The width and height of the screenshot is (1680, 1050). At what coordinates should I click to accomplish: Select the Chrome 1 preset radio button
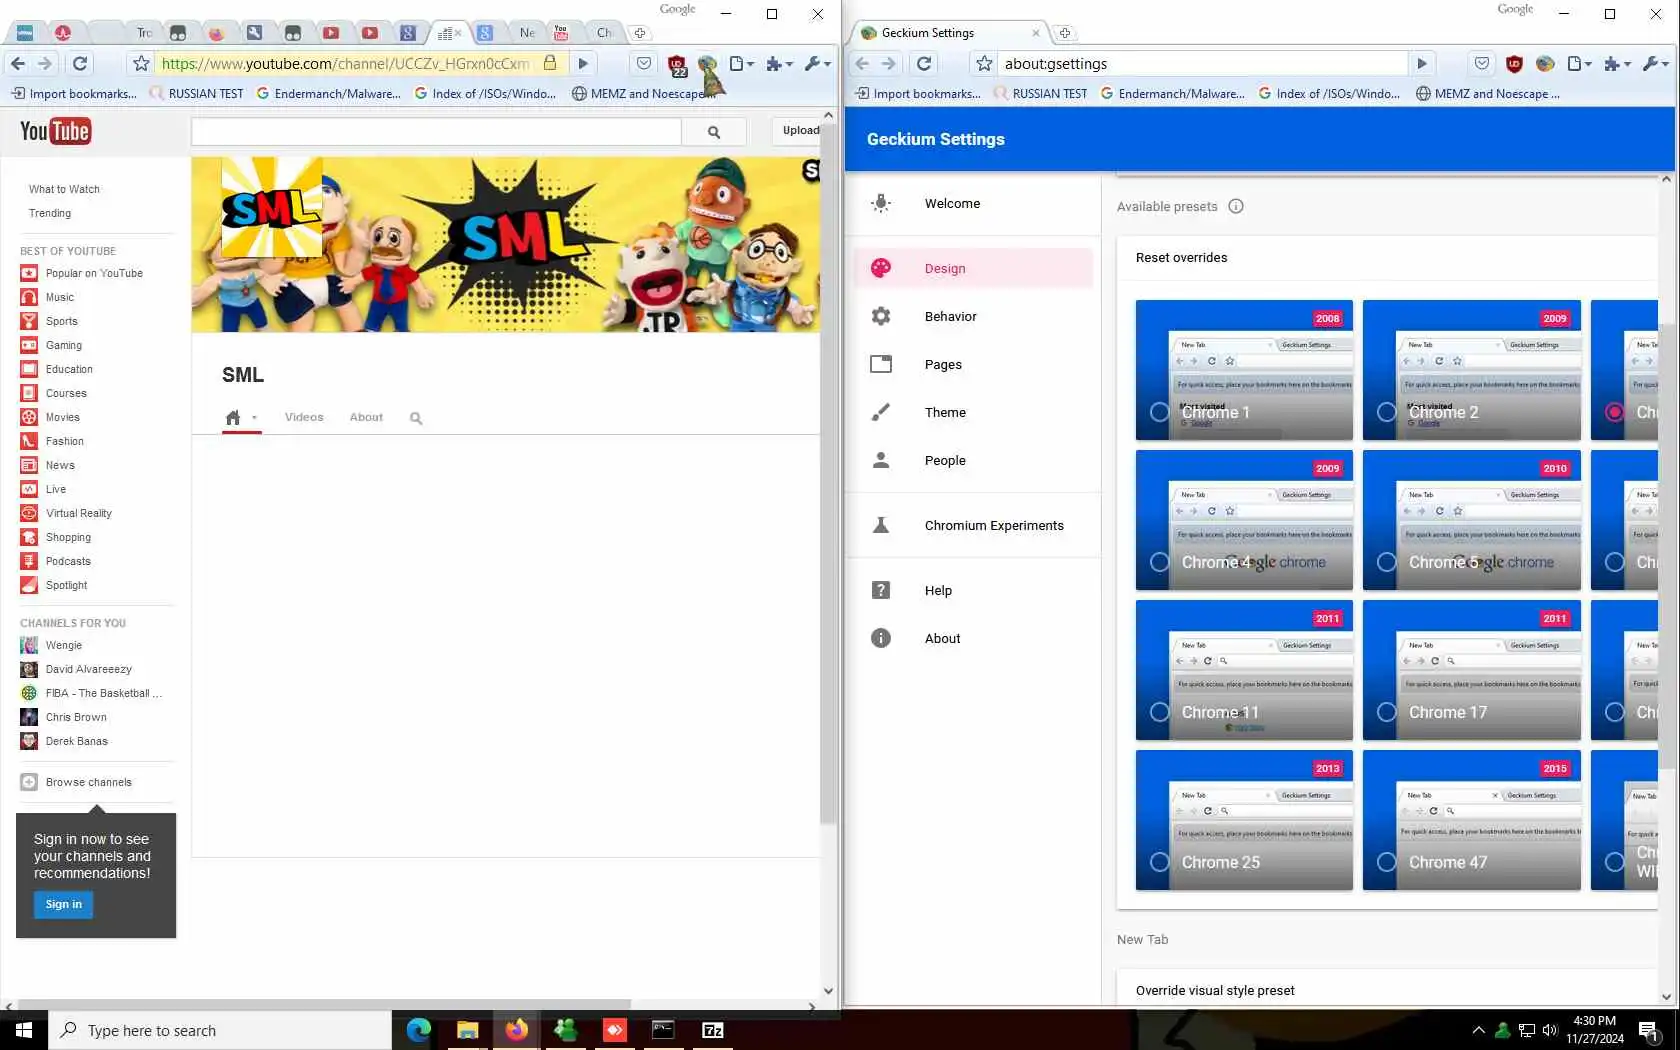pyautogui.click(x=1159, y=412)
